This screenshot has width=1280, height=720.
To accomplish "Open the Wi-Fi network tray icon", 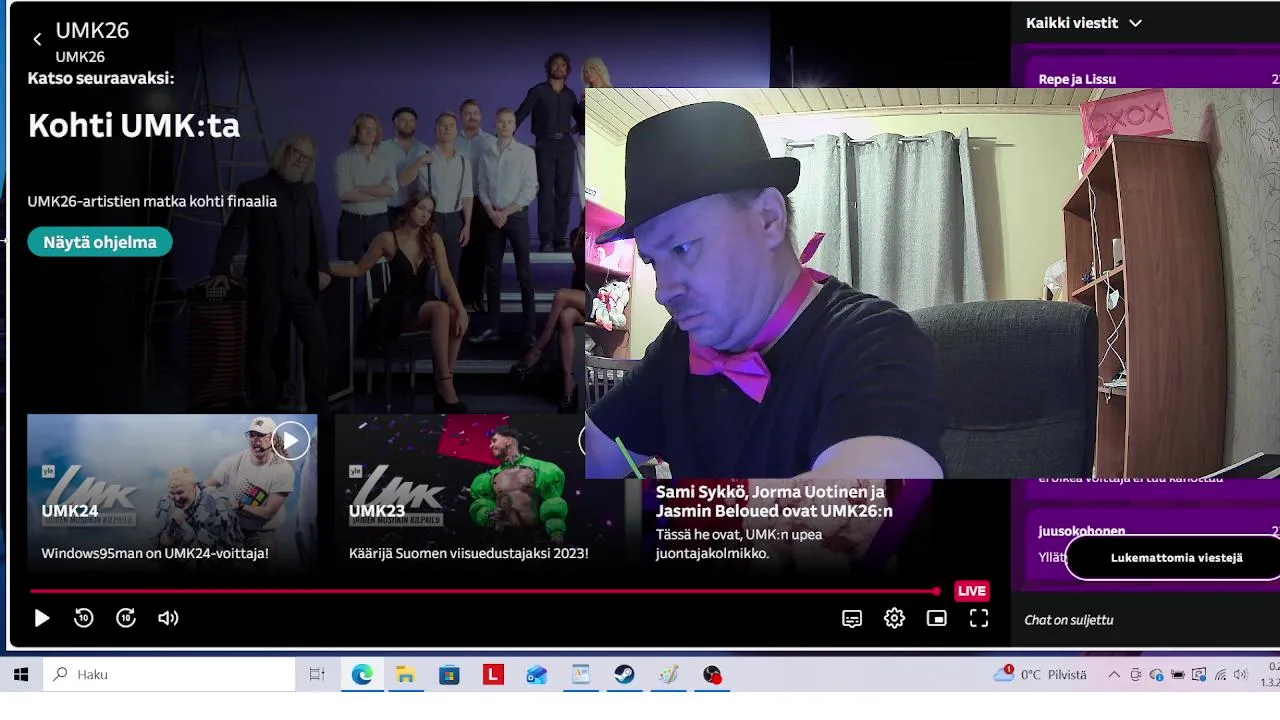I will click(x=1220, y=675).
